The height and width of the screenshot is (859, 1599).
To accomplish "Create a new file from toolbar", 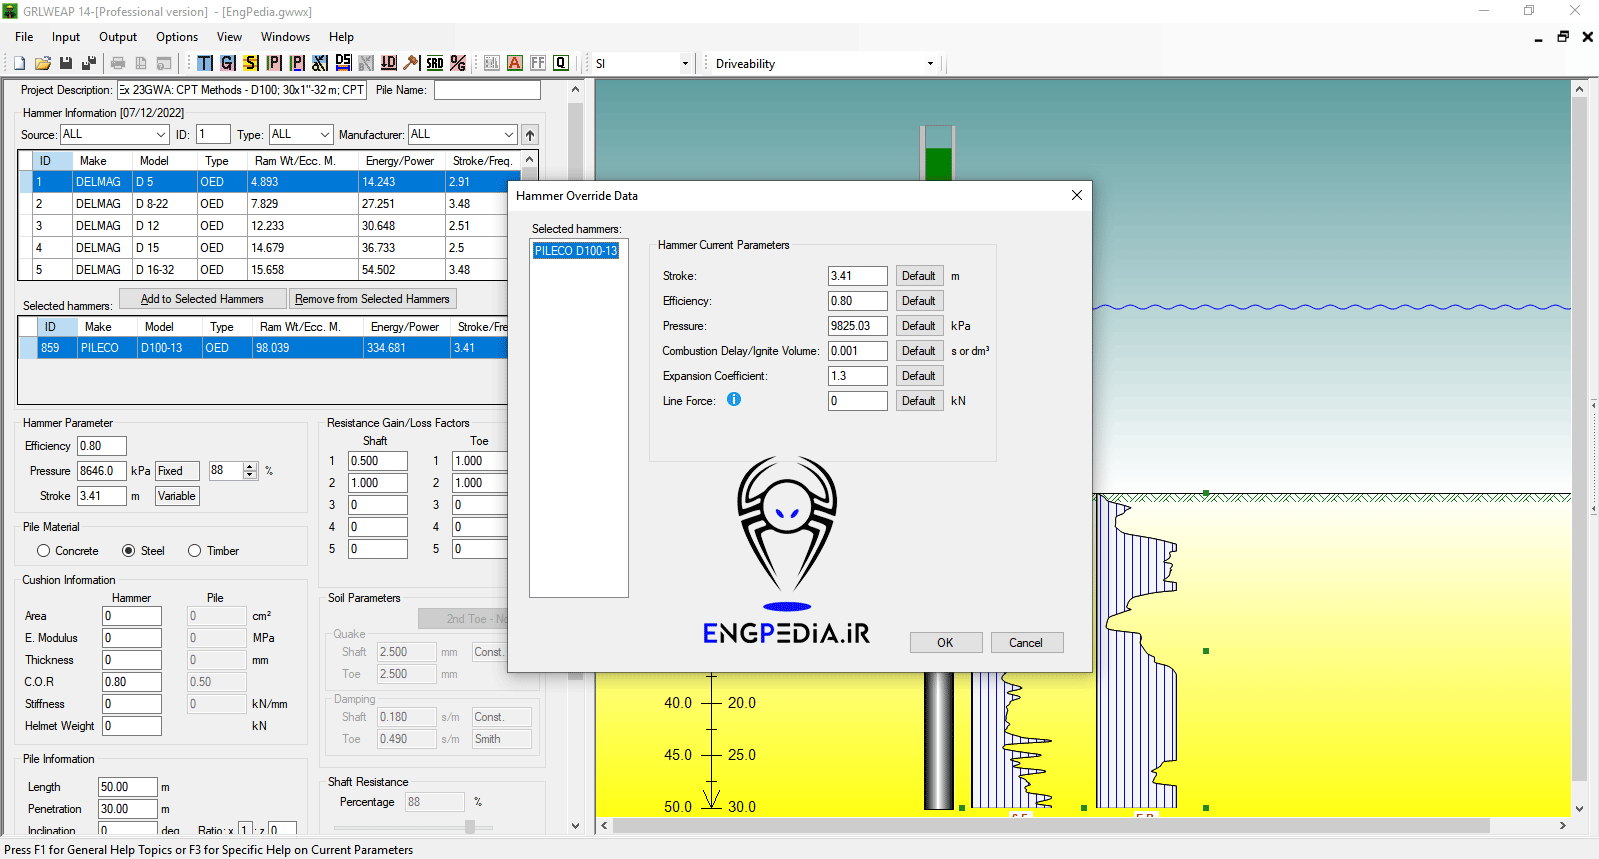I will [19, 63].
